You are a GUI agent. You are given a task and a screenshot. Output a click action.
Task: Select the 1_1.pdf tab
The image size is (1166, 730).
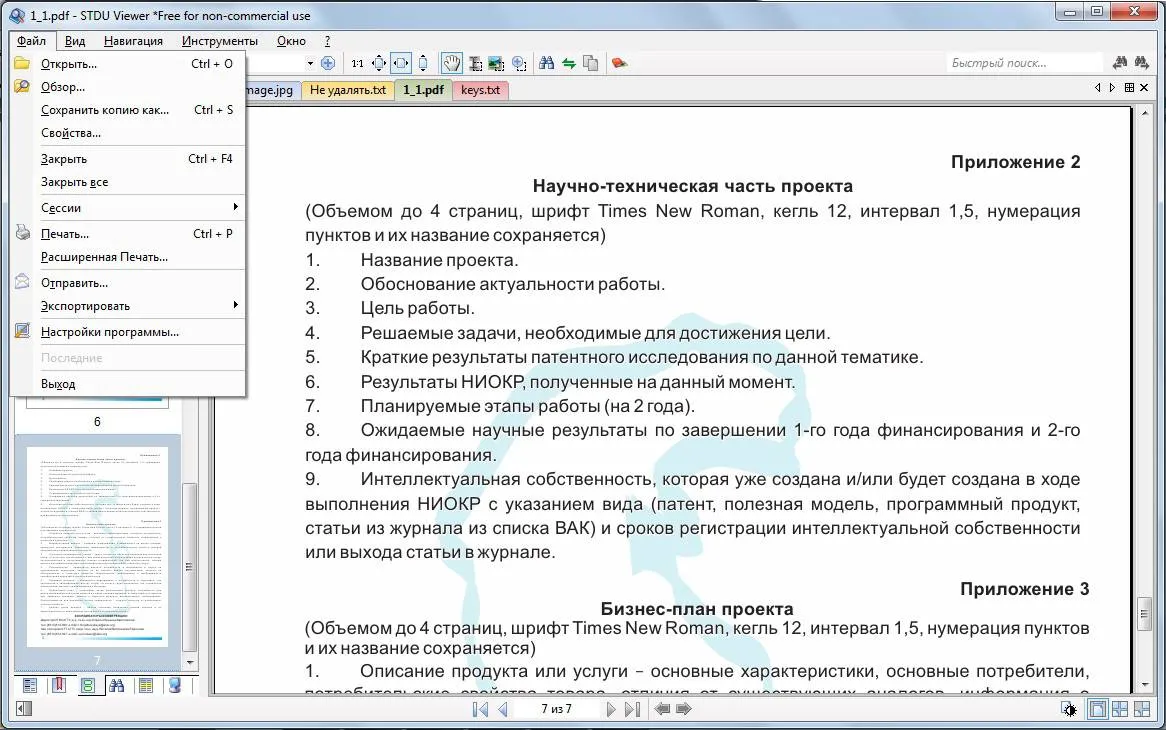423,90
